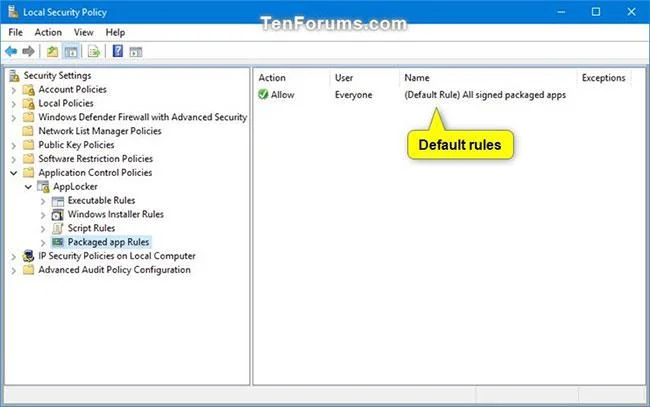Select '(Default Rule) All signed packaged apps'
The height and width of the screenshot is (407, 650).
(x=485, y=95)
